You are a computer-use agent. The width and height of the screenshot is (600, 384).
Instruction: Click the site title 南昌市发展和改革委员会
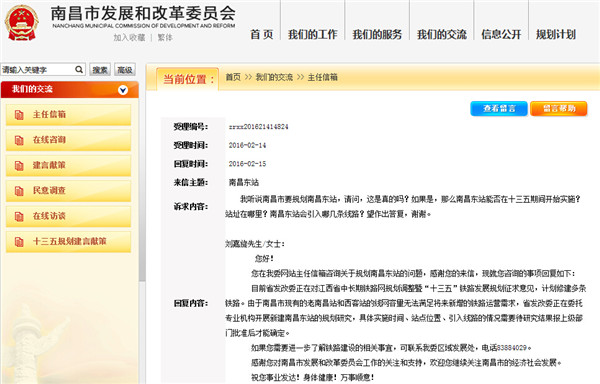(143, 14)
